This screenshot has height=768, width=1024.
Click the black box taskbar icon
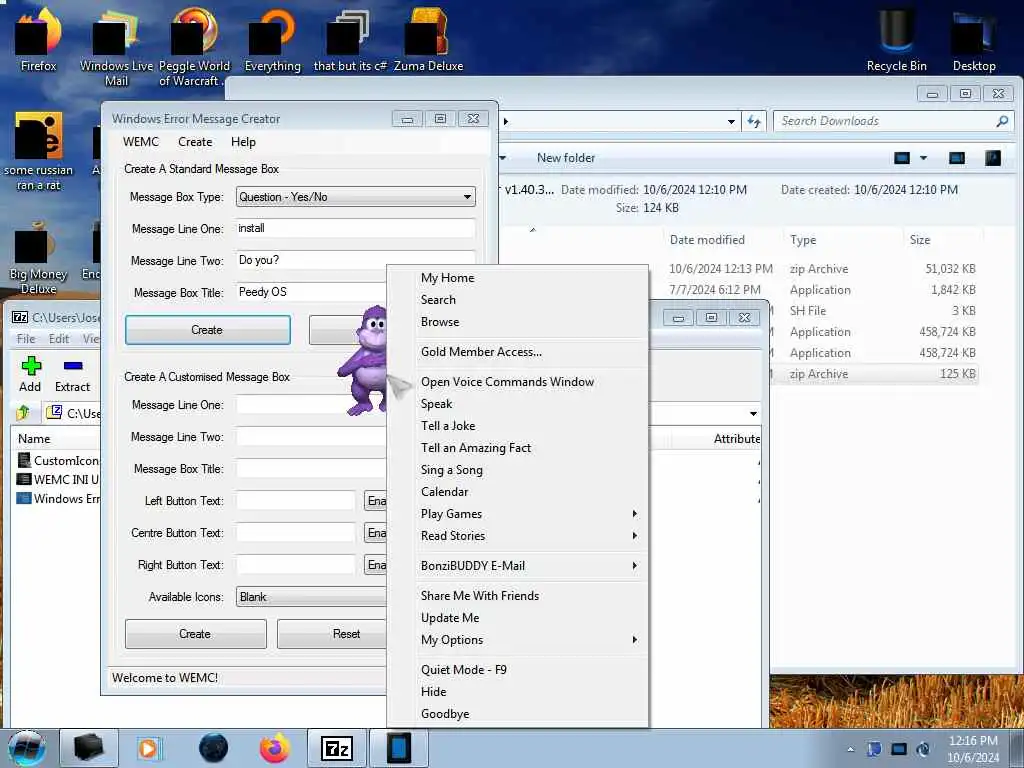[x=89, y=748]
